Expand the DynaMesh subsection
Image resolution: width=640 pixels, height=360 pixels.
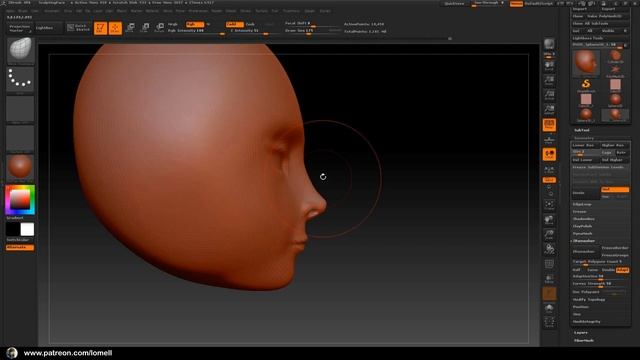point(582,233)
